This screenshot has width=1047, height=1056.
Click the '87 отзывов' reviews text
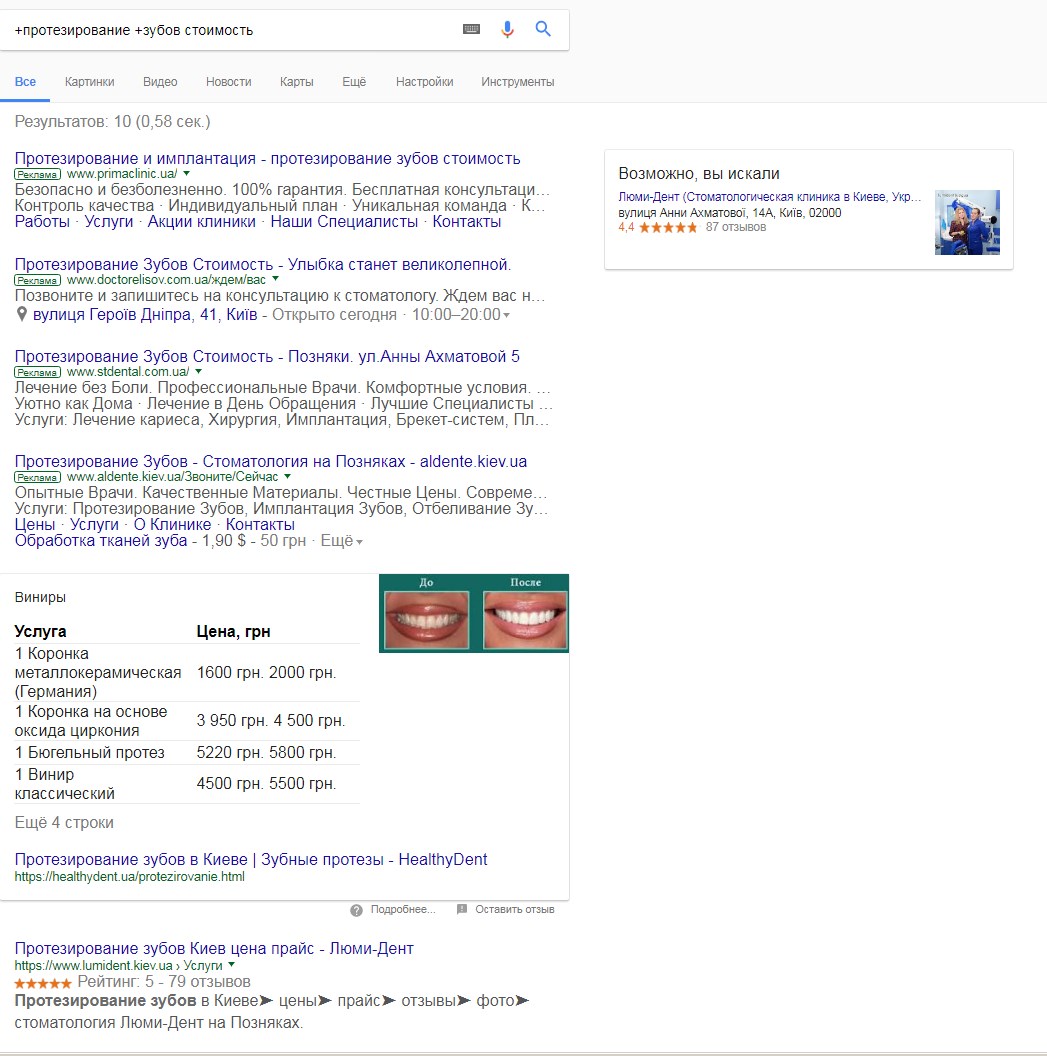coord(735,227)
